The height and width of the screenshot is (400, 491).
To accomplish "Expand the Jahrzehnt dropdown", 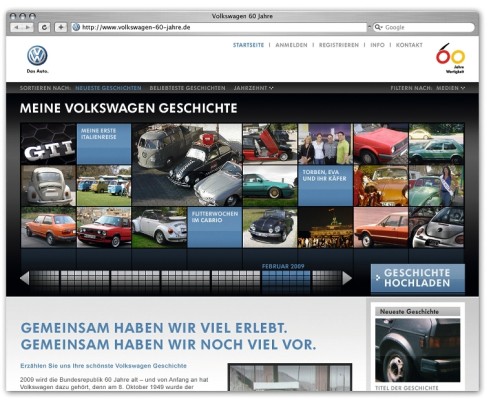I will pyautogui.click(x=253, y=88).
